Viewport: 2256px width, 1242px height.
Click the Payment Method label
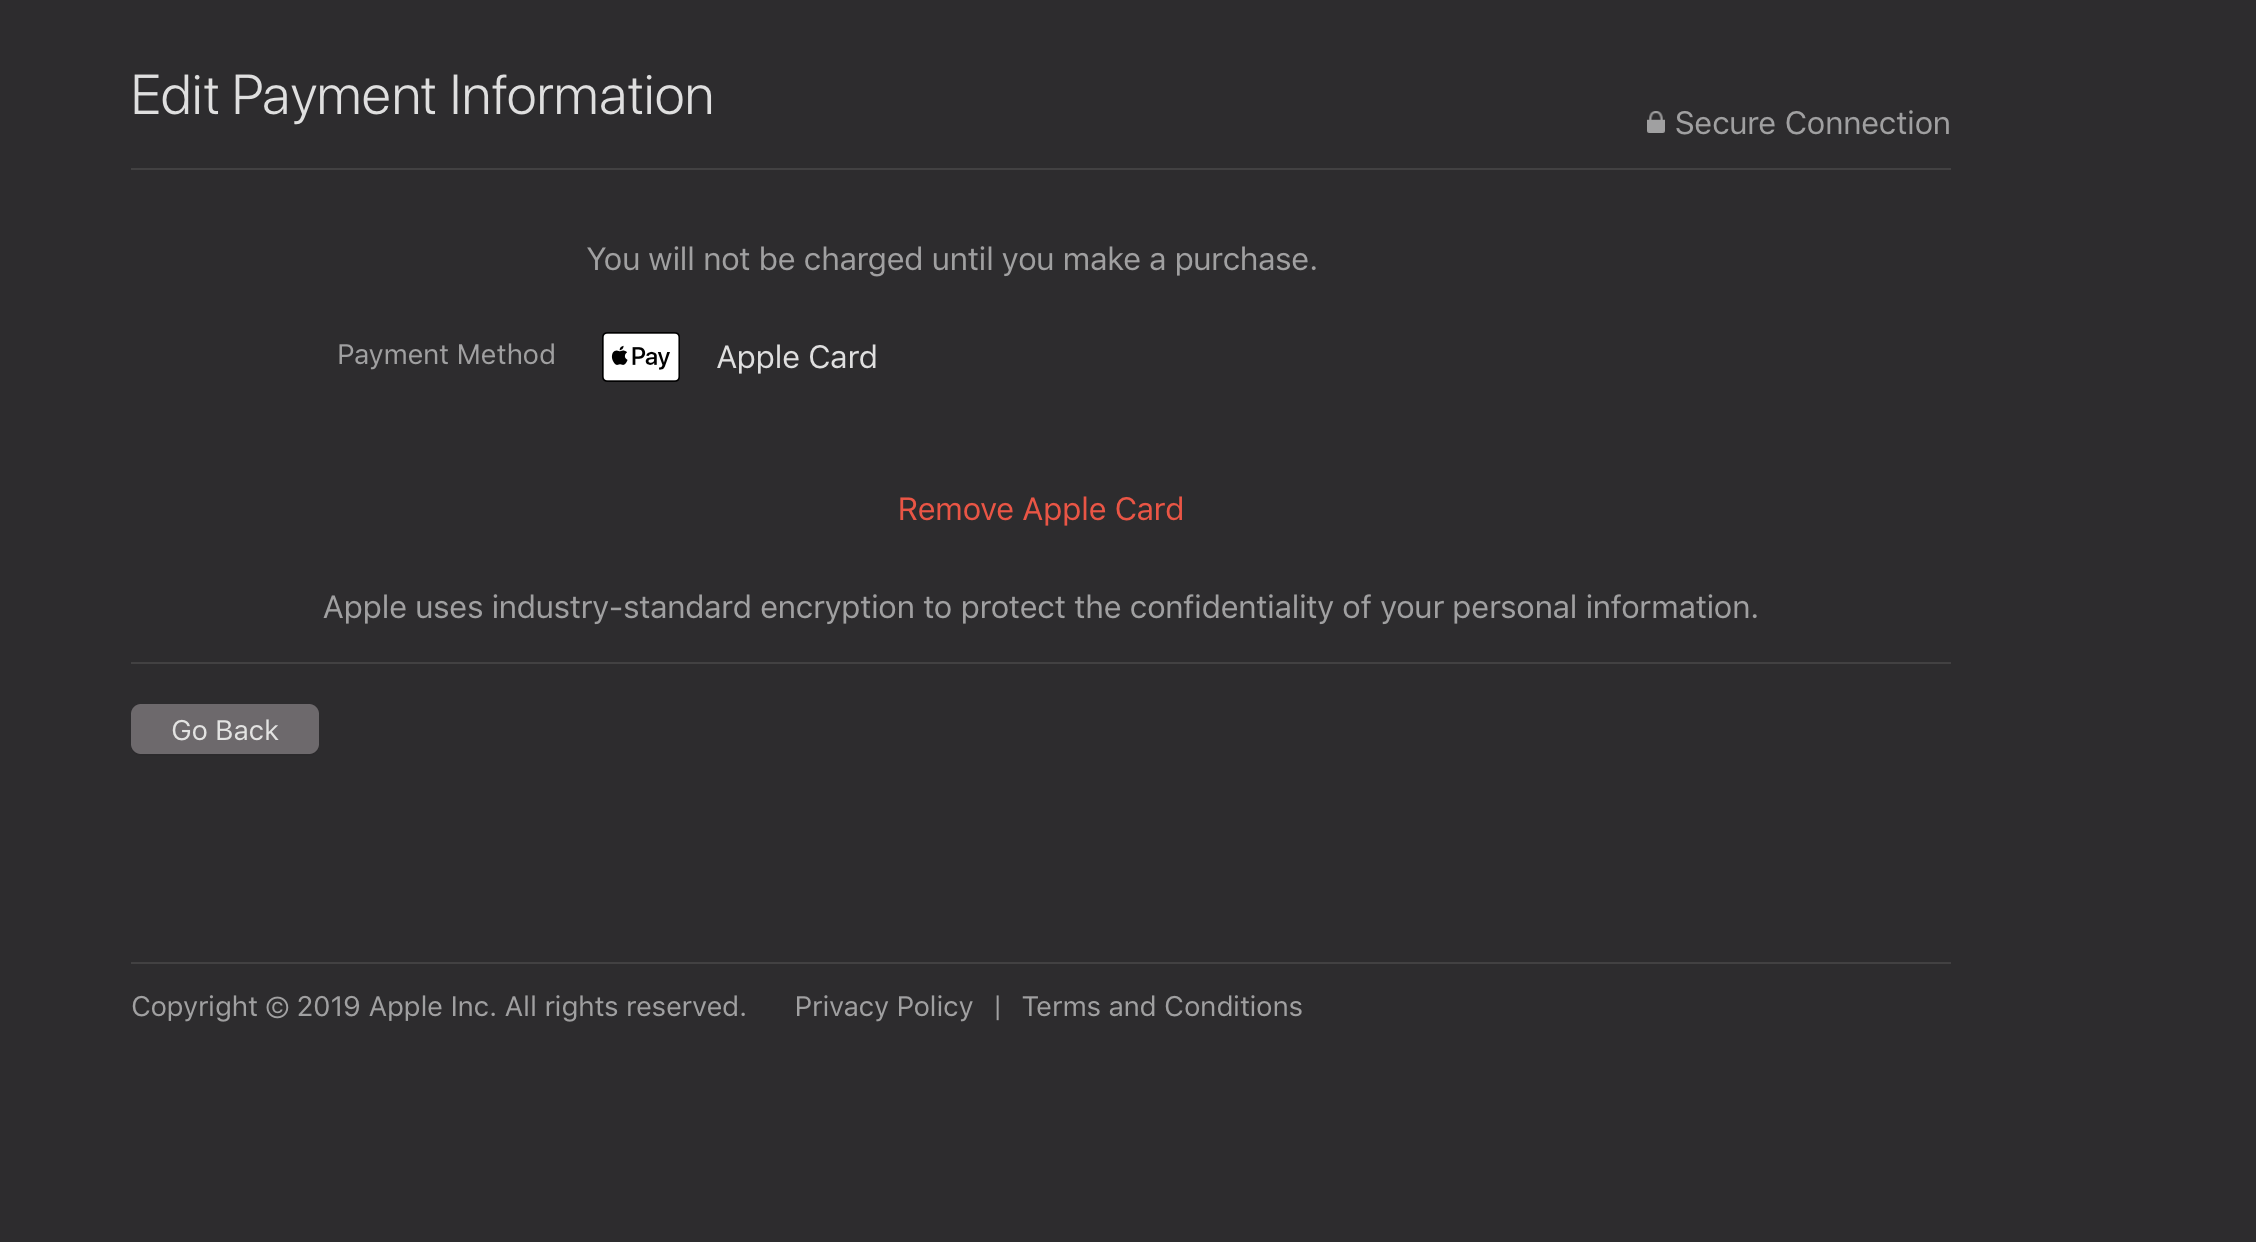(446, 355)
